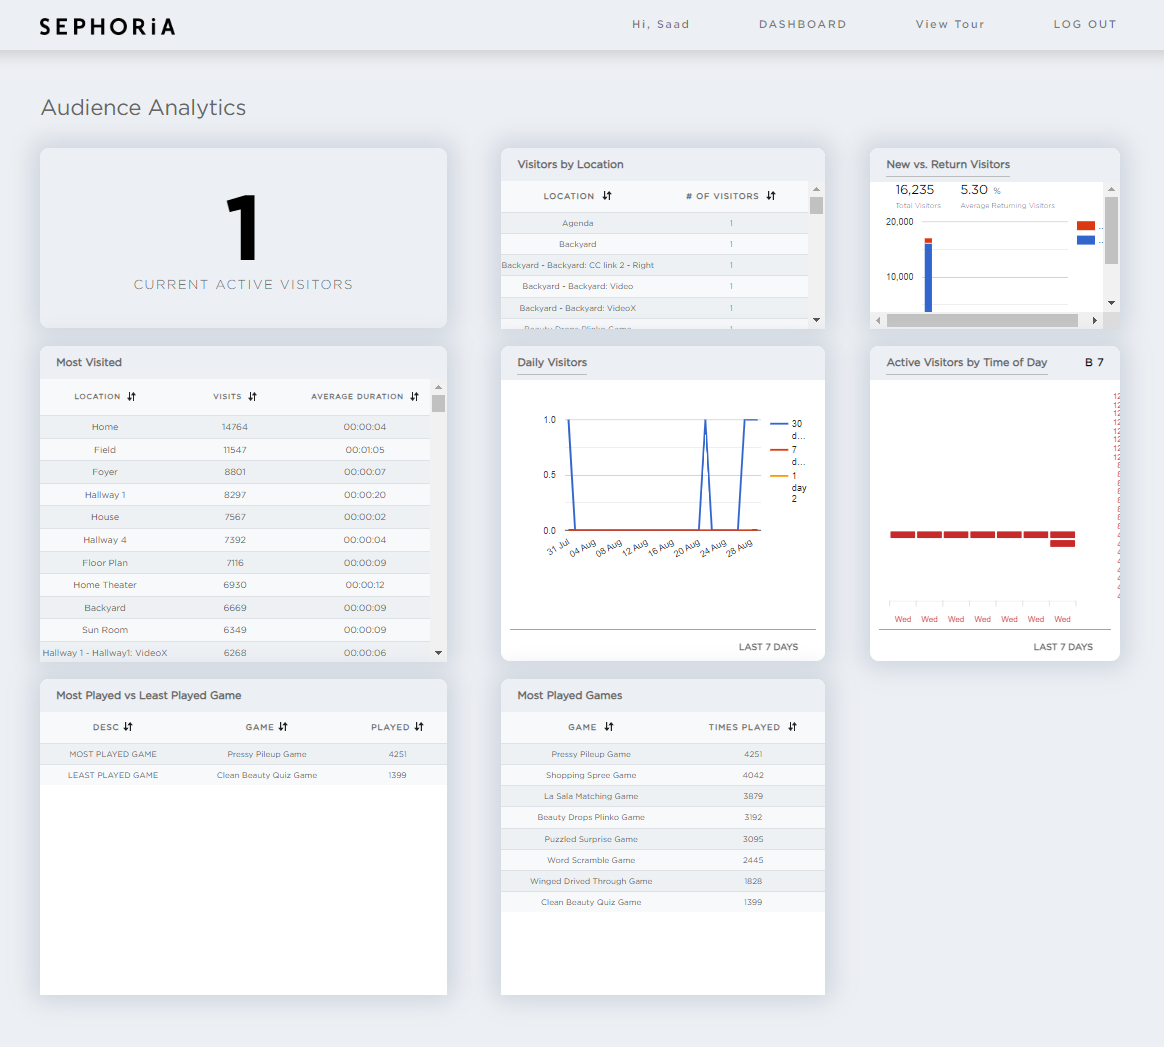The image size is (1164, 1047).
Task: Select the Home row in Most Visited
Action: 235,427
